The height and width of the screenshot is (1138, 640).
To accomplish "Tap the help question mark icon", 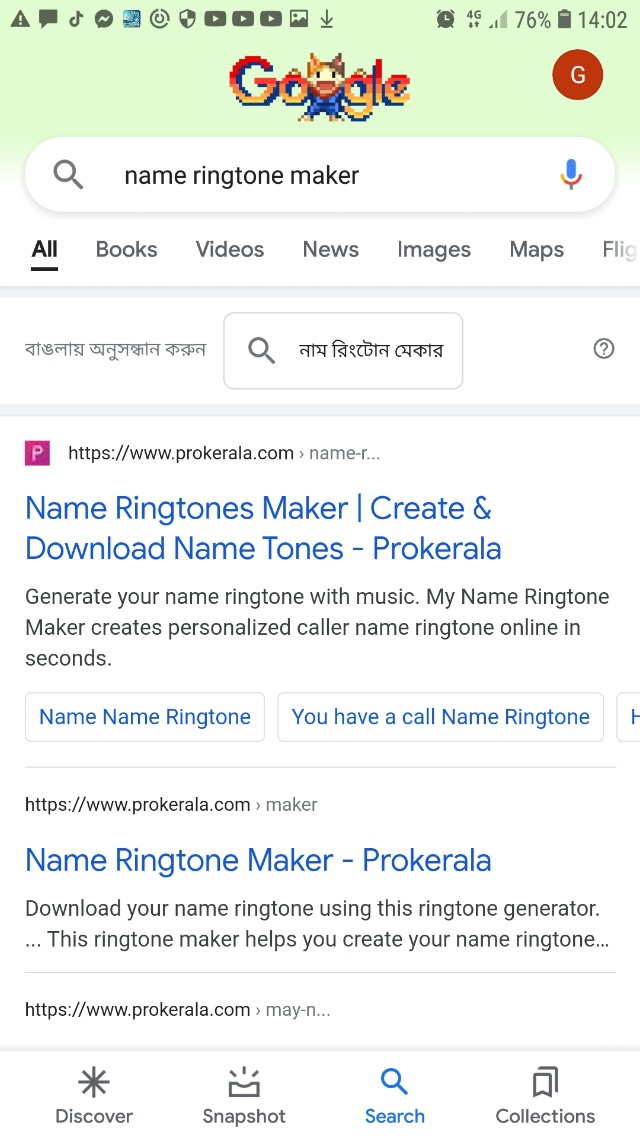I will click(604, 349).
